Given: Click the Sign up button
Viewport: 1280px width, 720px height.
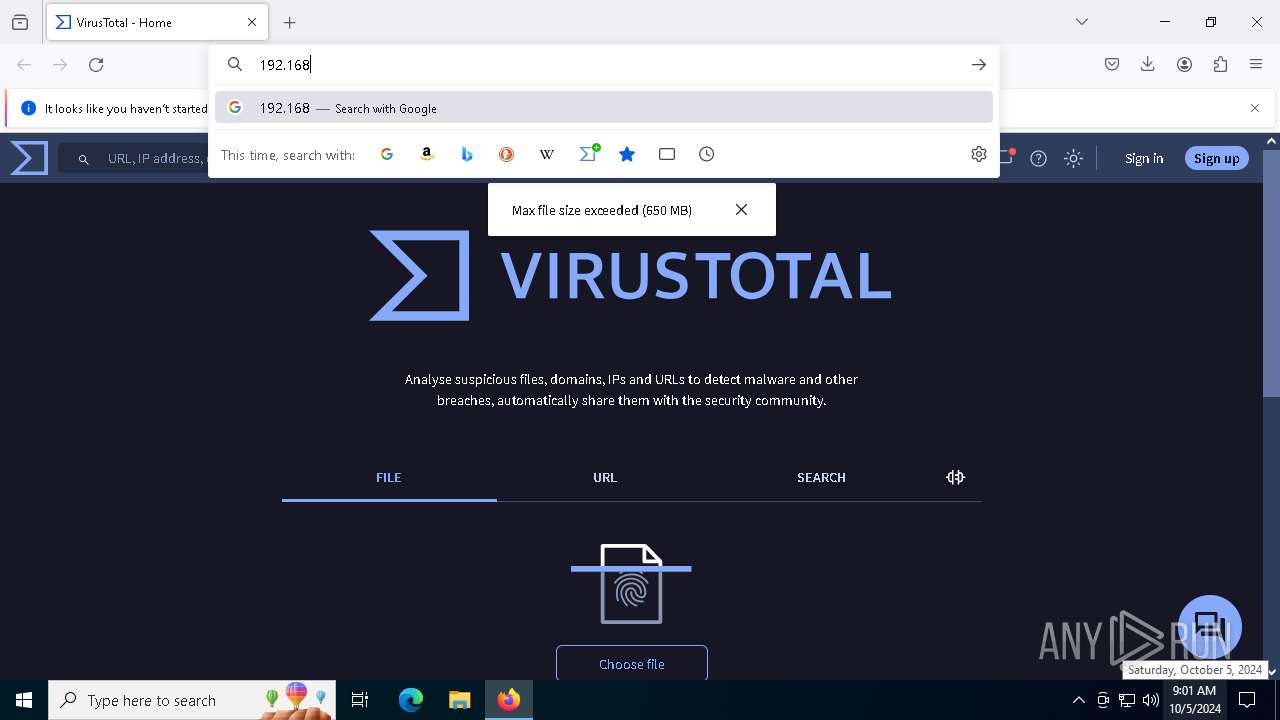Looking at the screenshot, I should coord(1216,158).
